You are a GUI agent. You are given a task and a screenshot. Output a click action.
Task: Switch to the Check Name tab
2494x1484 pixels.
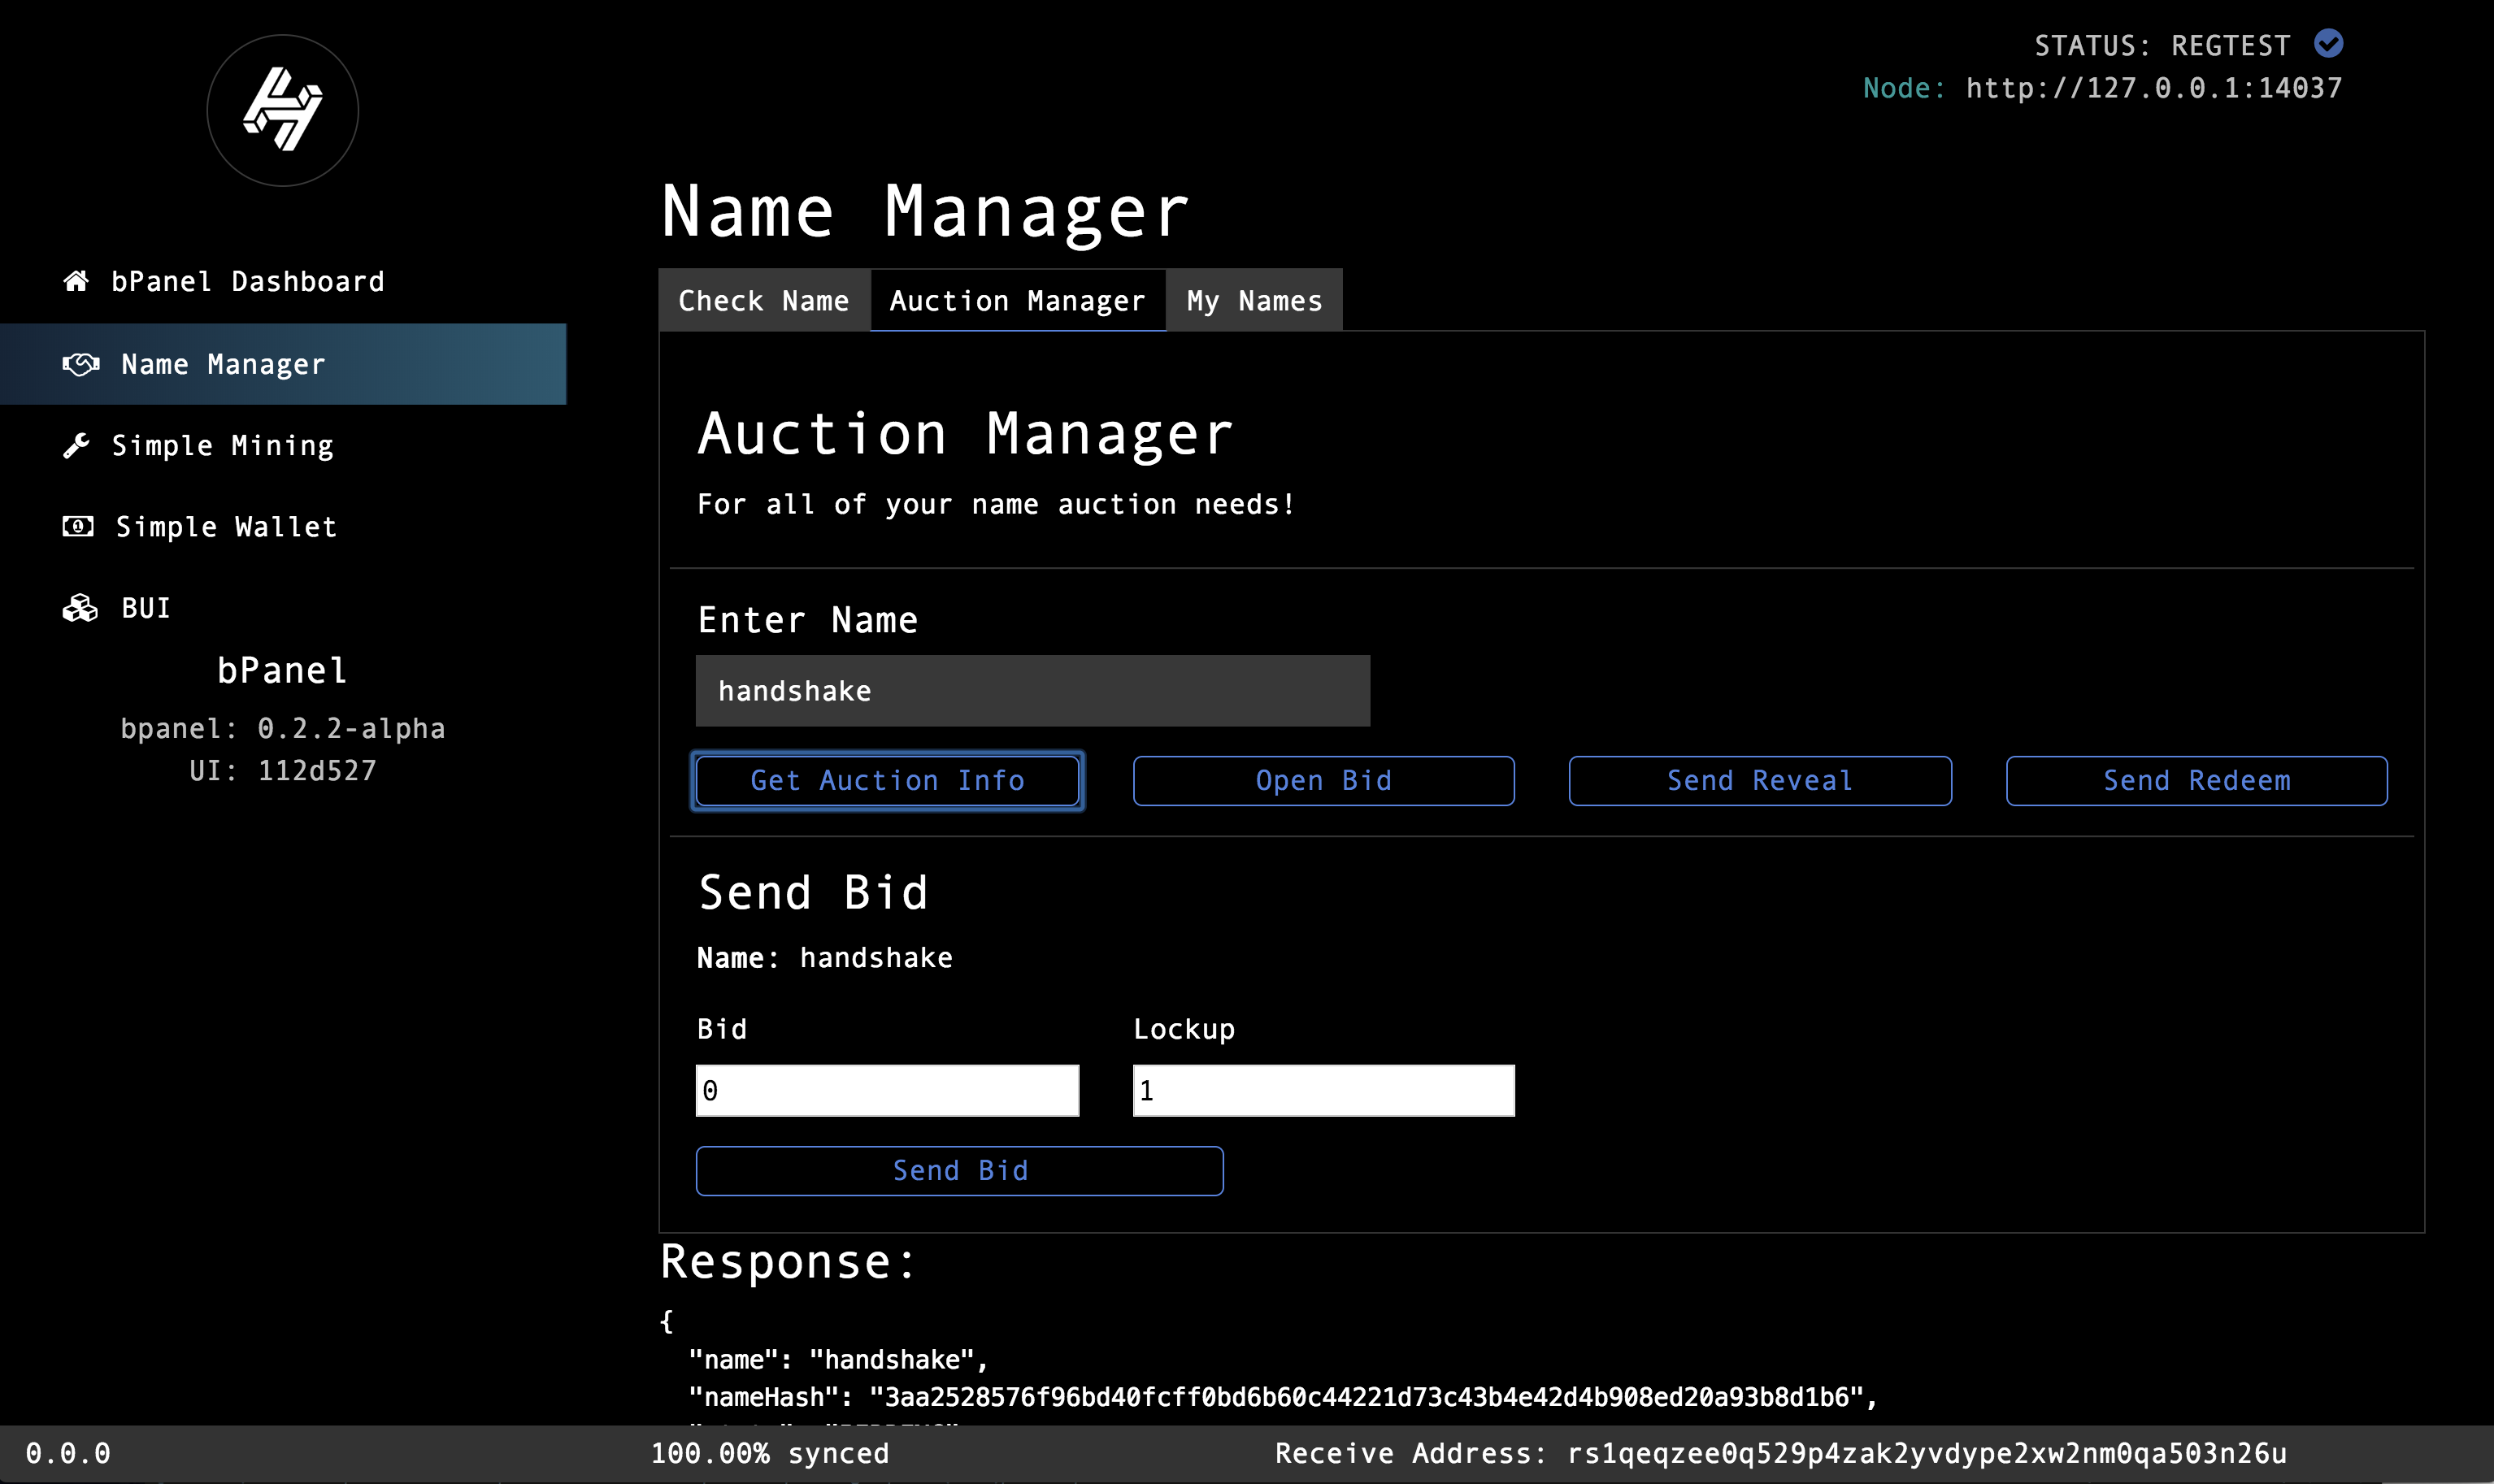[x=764, y=301]
